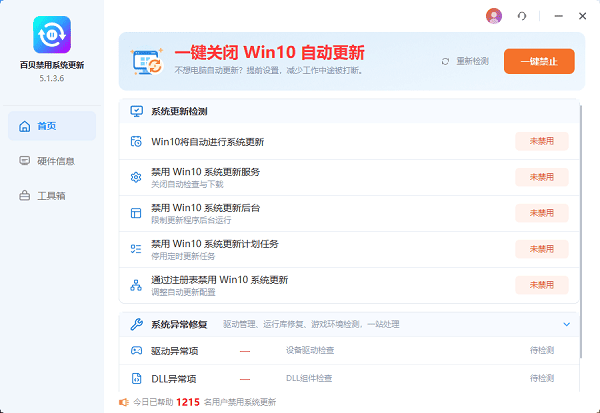Click the checklist icon beside 系统更新计划任务
Screen dimensions: 600x413
click(136, 249)
